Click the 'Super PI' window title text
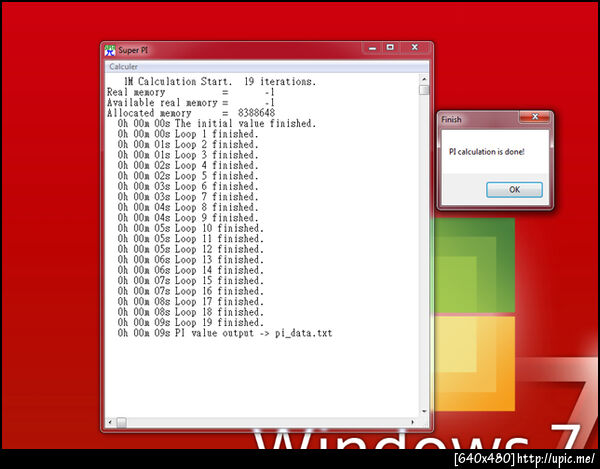The image size is (600, 469). pos(133,50)
